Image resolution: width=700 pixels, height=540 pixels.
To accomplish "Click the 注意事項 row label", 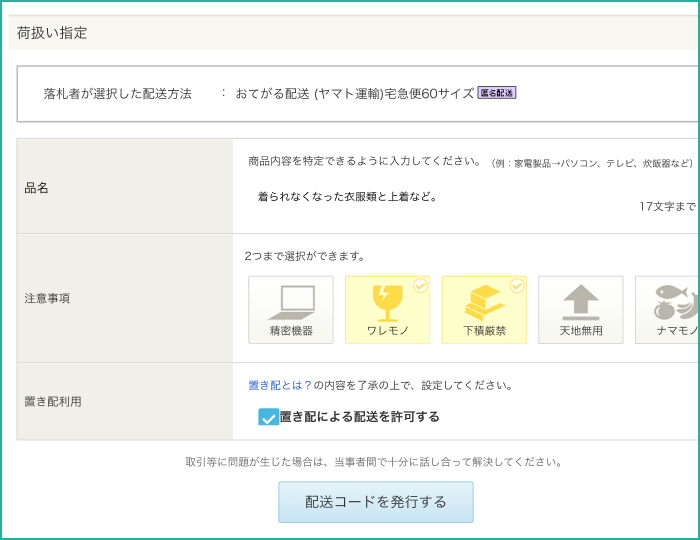I will (x=47, y=298).
